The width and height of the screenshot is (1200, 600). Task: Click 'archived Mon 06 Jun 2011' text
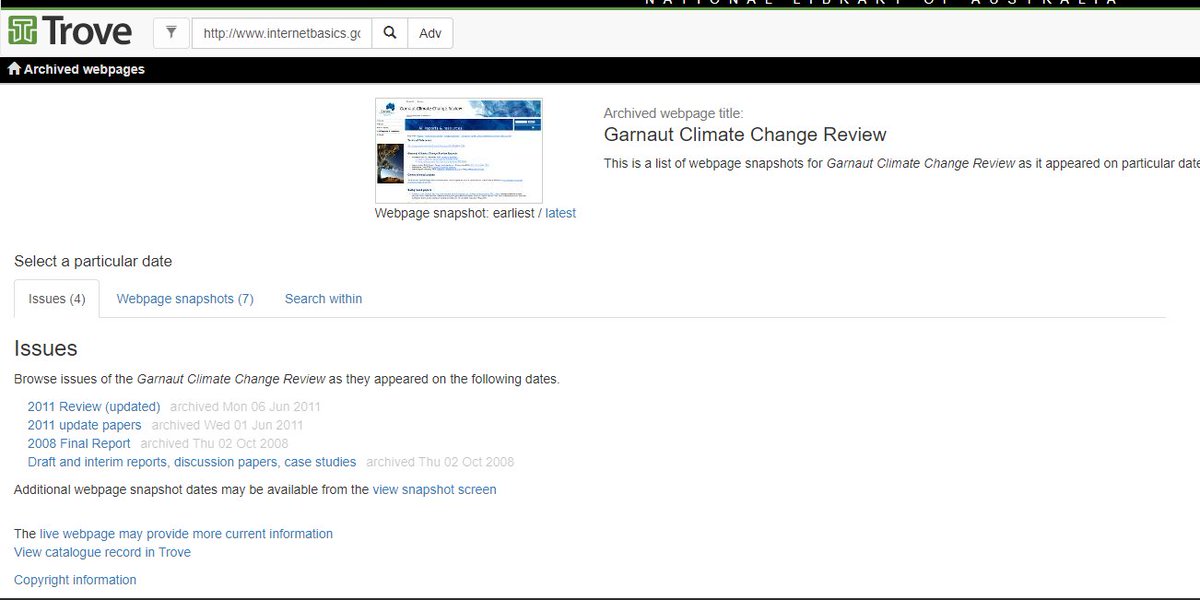[x=245, y=407]
